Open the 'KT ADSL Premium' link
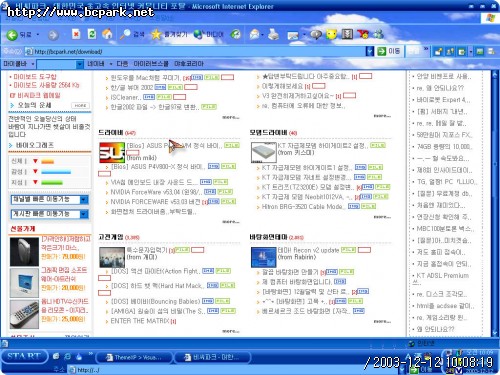This screenshot has width=500, height=375. point(443,276)
